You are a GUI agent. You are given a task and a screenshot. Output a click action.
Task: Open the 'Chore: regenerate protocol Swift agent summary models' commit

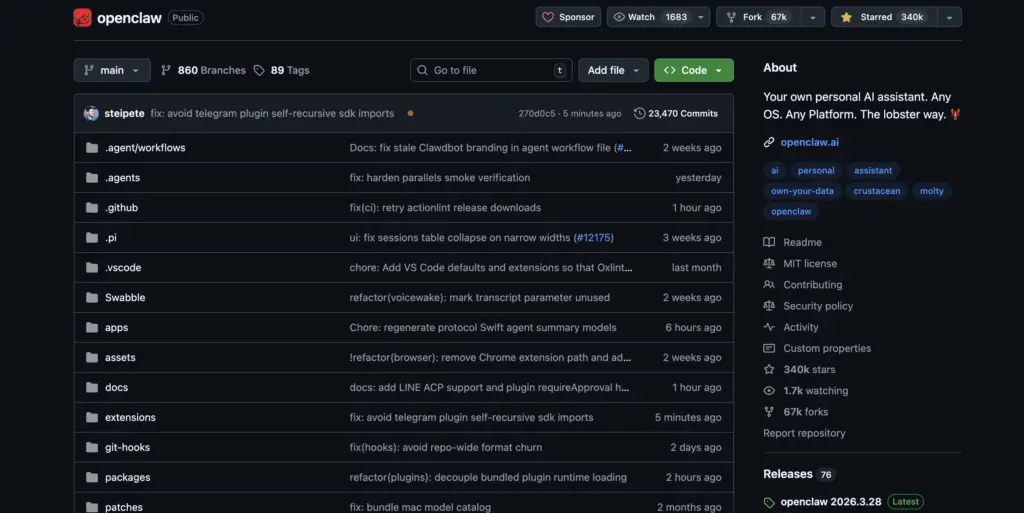click(483, 328)
